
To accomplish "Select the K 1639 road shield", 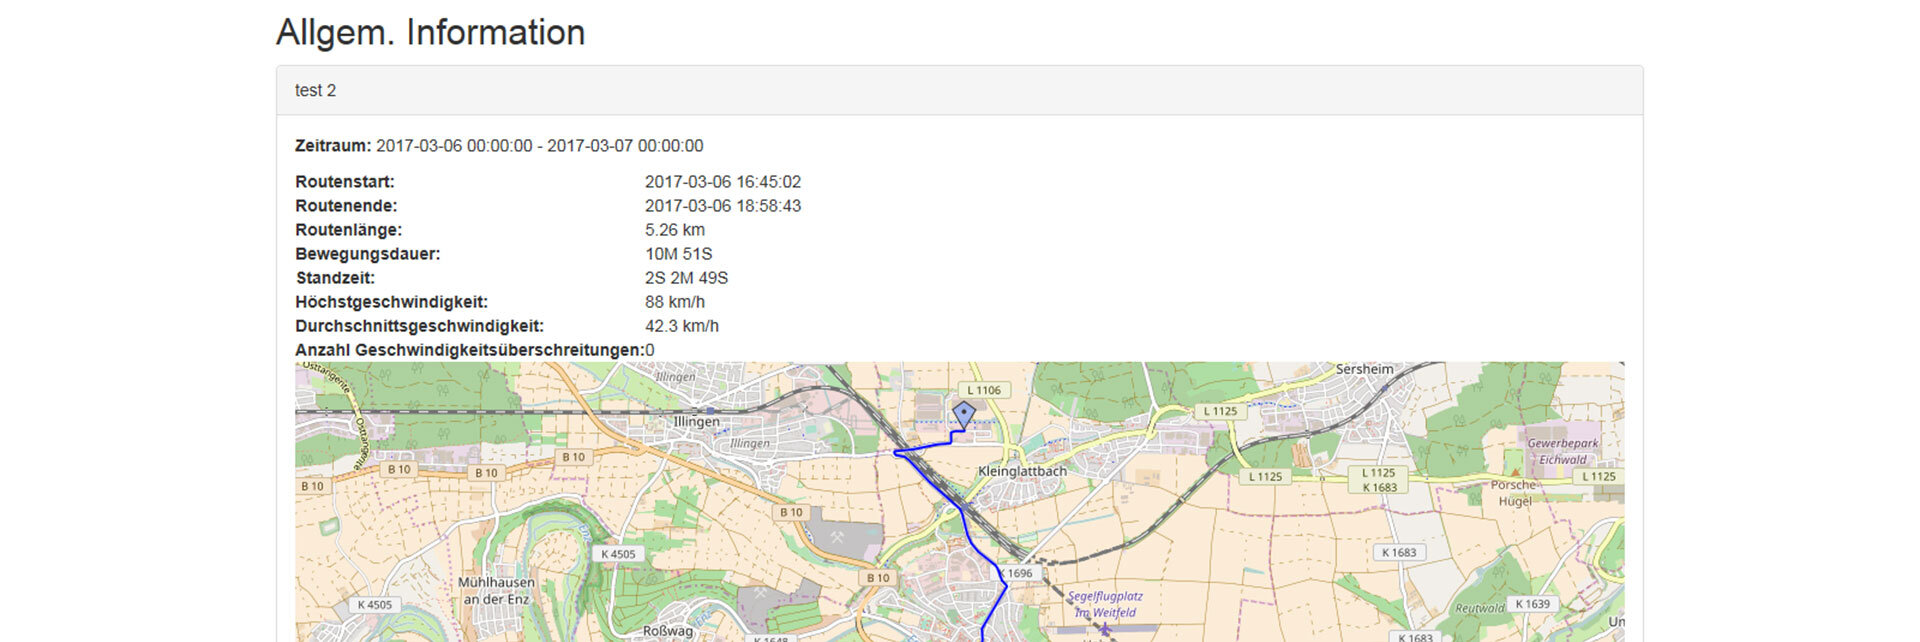I will (x=1532, y=604).
